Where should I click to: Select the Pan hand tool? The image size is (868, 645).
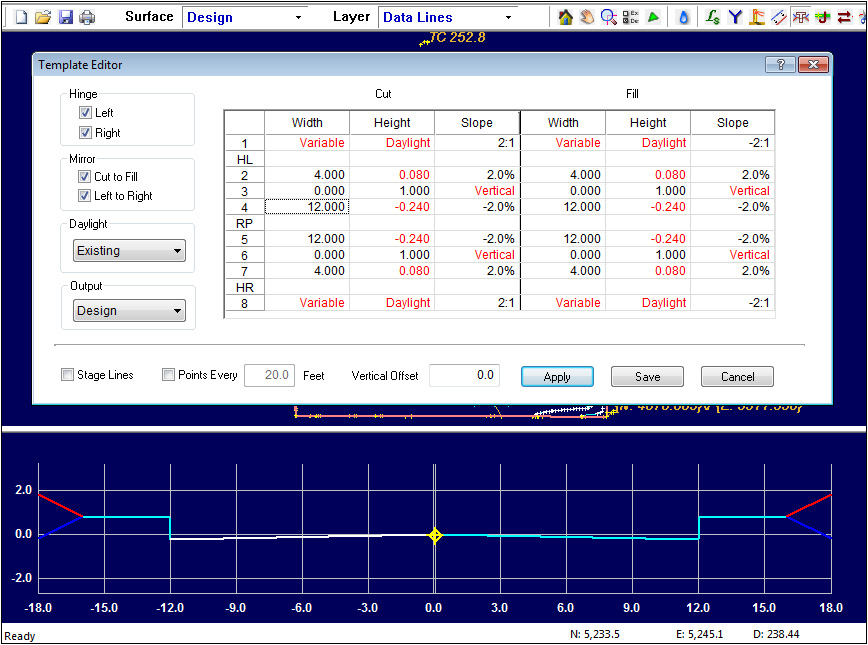tap(587, 17)
